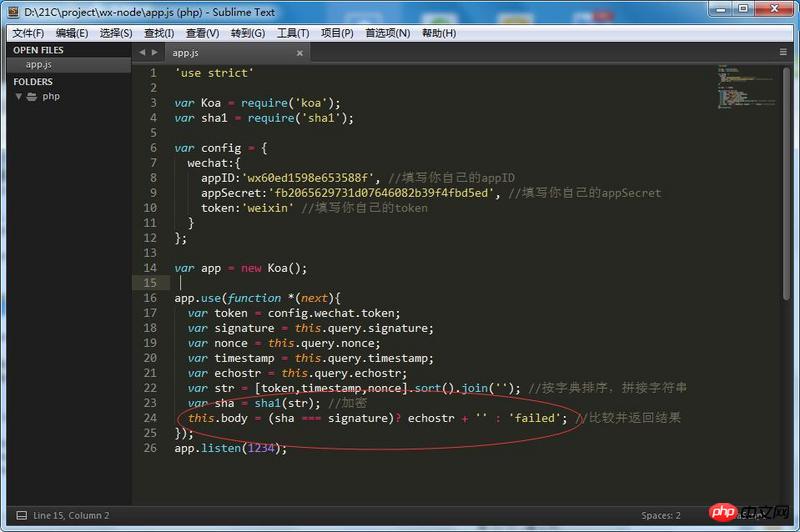This screenshot has height=532, width=800.
Task: Go to next tab with right arrow
Action: (155, 52)
